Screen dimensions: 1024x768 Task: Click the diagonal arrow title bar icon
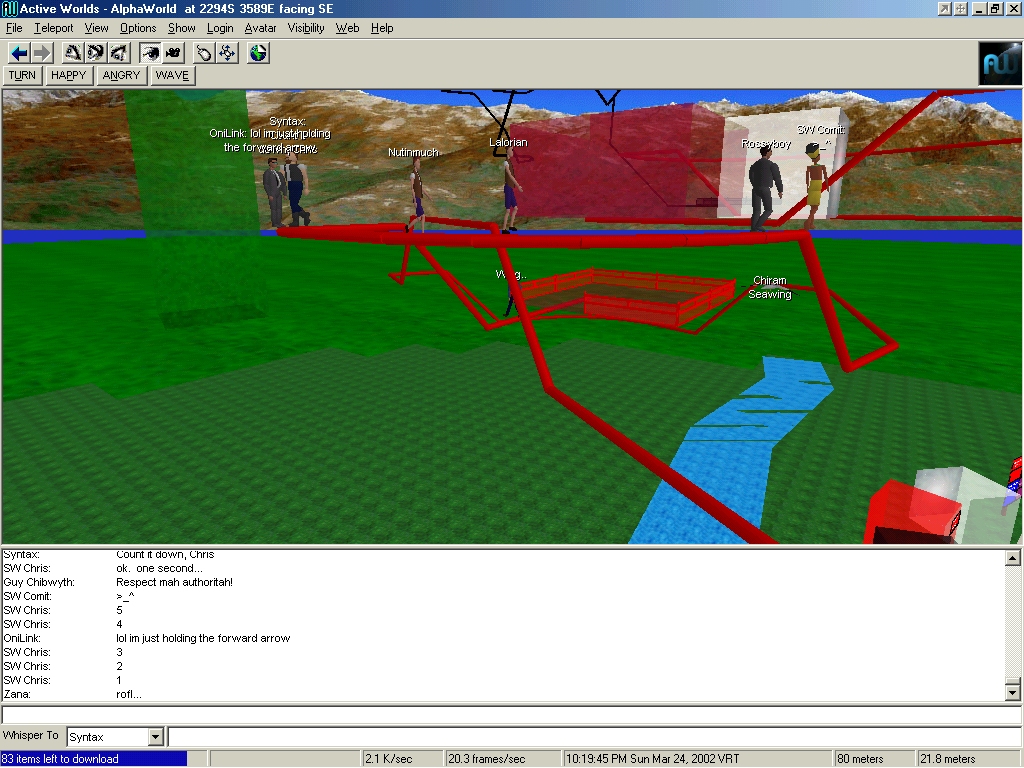(x=944, y=9)
